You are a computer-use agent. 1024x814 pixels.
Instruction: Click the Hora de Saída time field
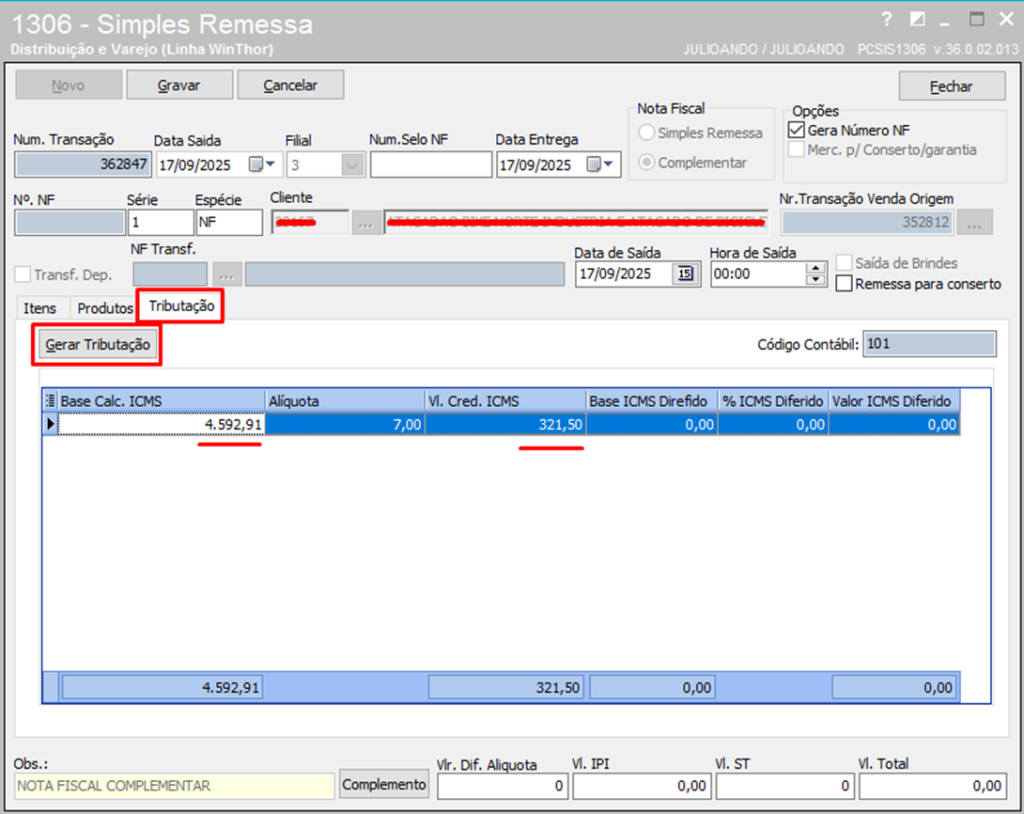[758, 274]
